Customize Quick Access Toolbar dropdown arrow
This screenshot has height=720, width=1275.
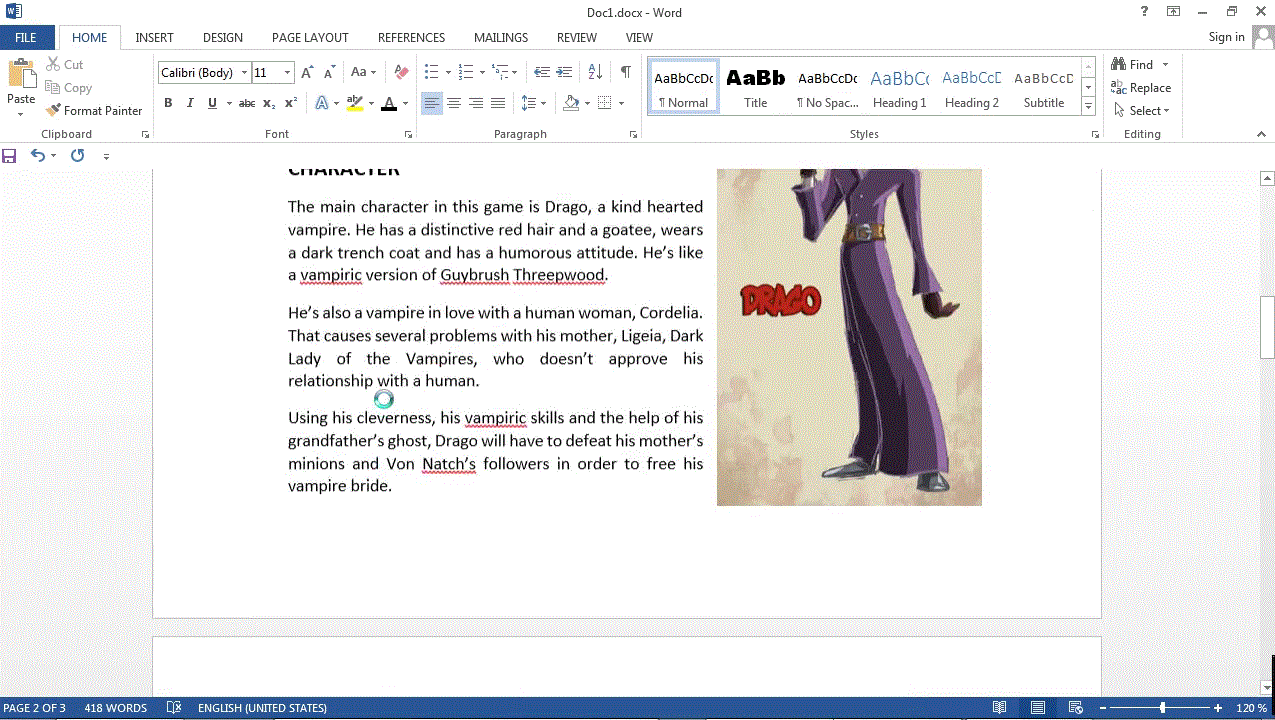click(106, 156)
